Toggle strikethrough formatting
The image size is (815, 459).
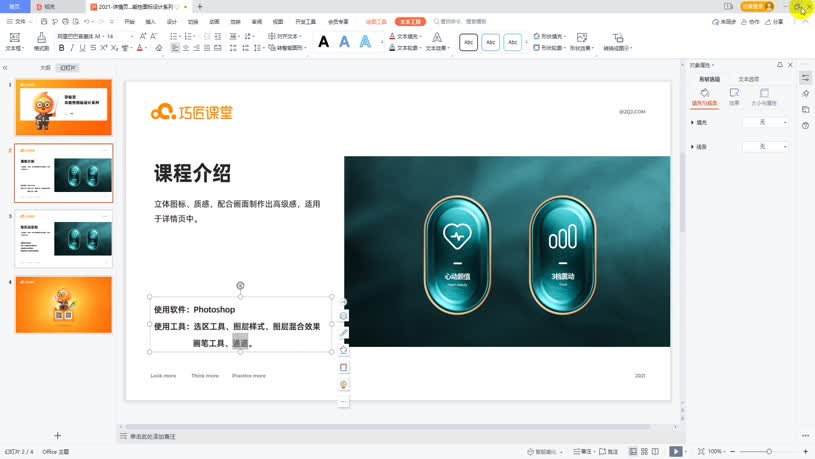point(93,48)
